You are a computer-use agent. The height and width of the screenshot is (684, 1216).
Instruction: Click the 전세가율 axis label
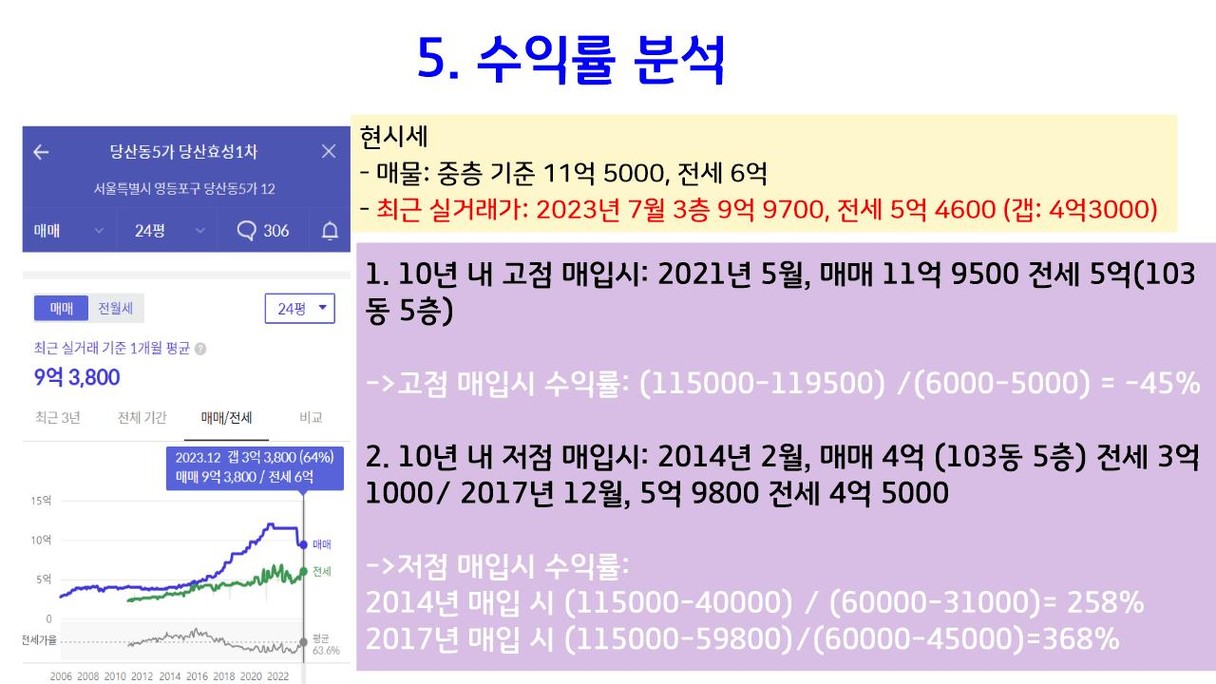pos(40,639)
